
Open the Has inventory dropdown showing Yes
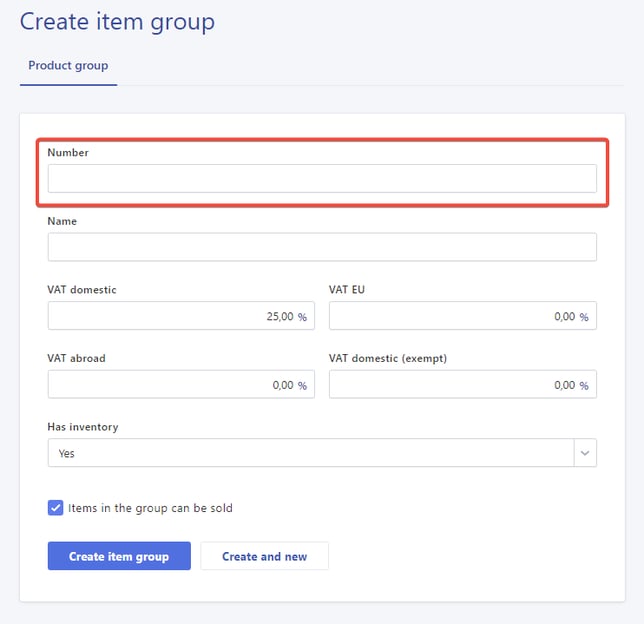click(x=310, y=453)
